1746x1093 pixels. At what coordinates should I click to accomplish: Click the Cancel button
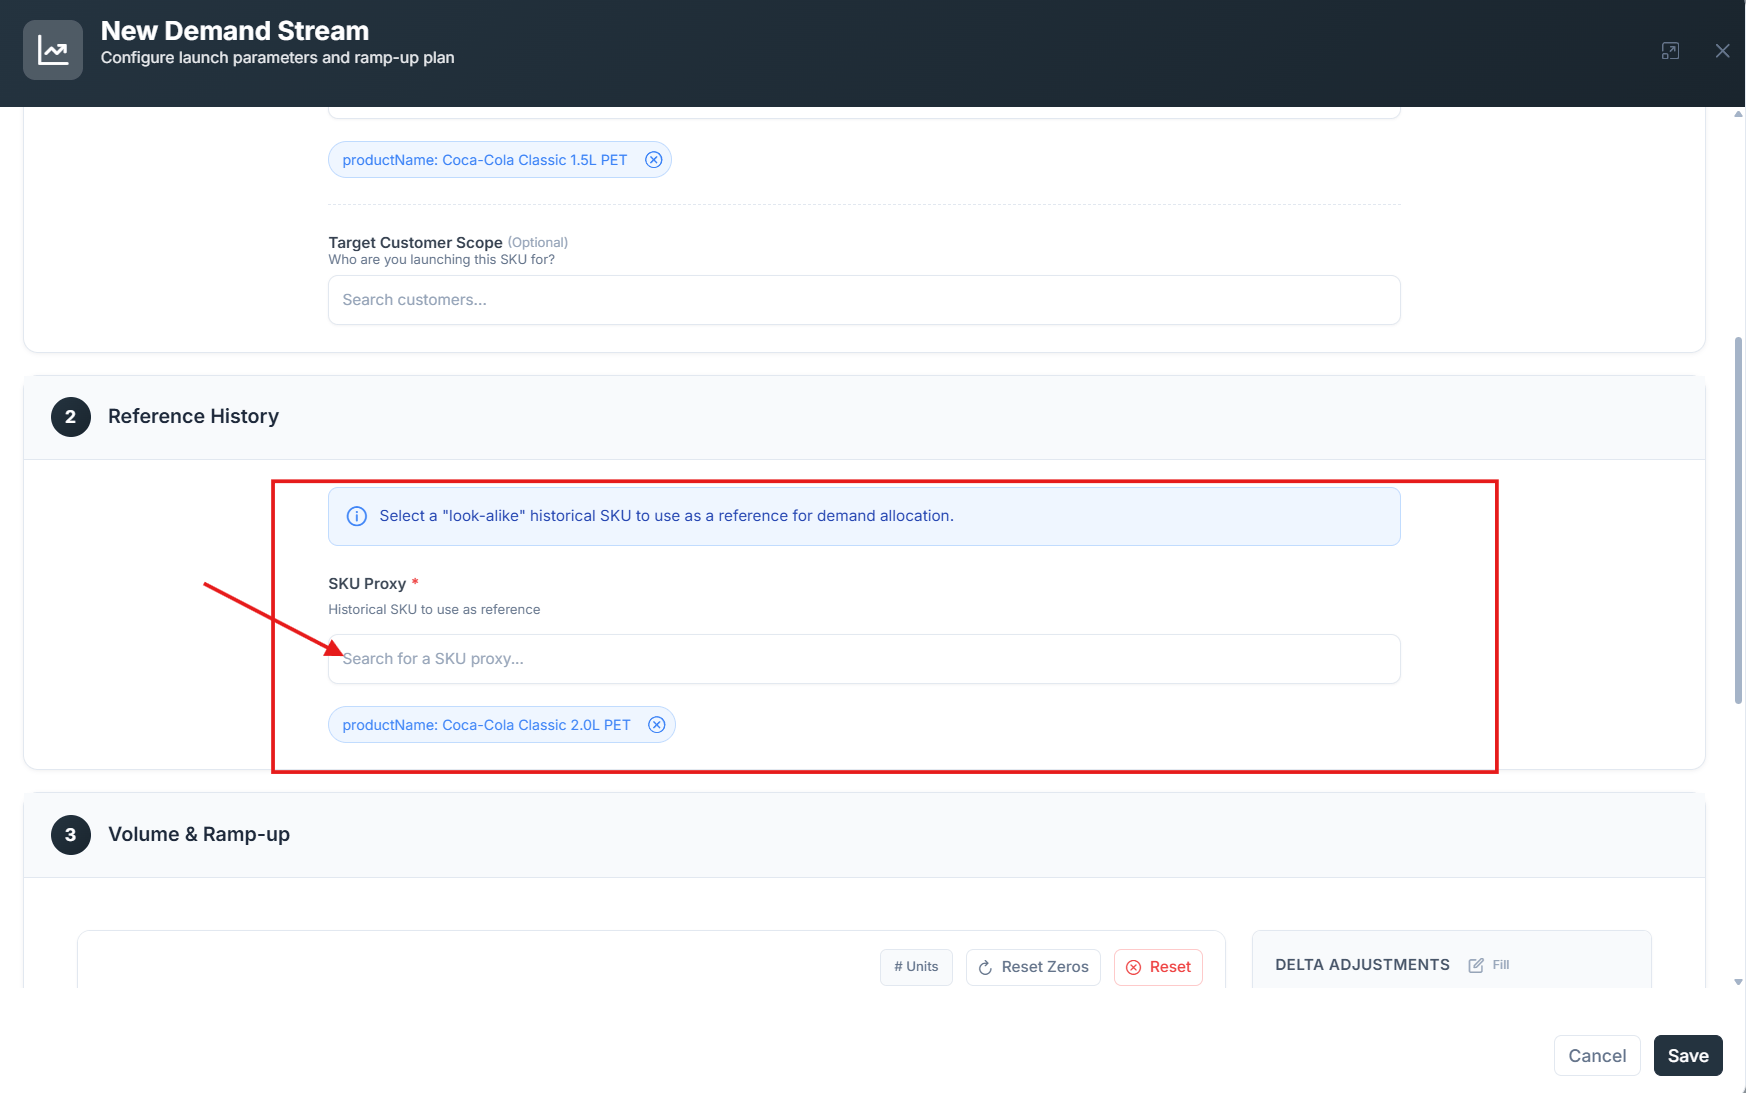1597,1056
